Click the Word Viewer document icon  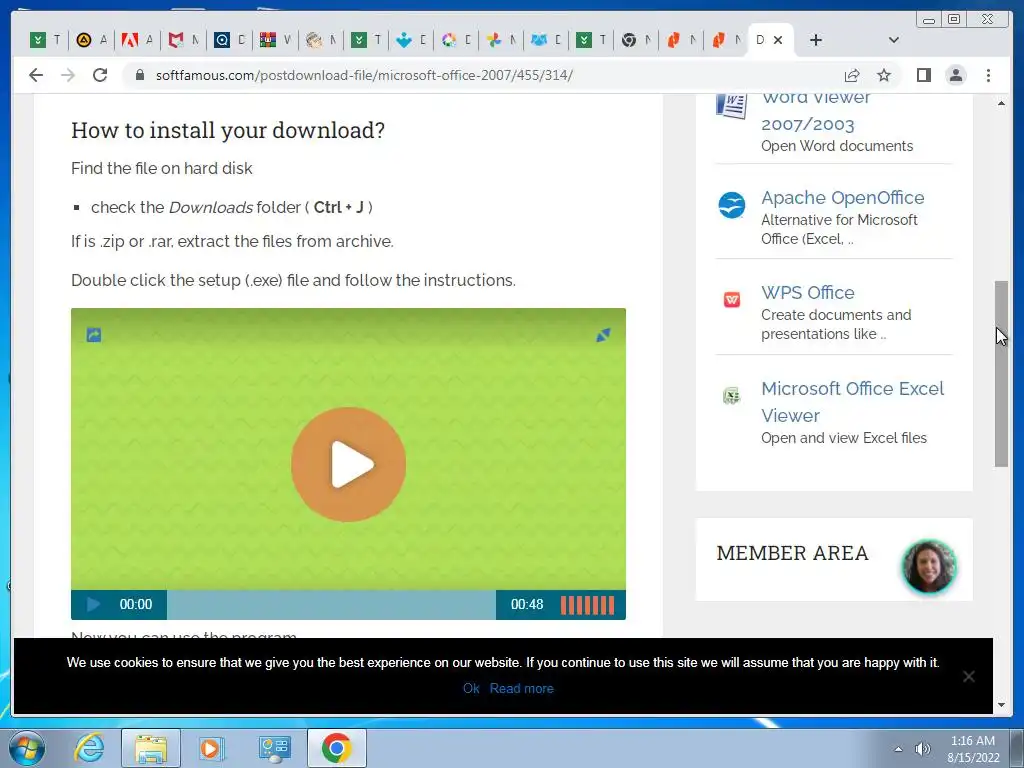pos(731,106)
